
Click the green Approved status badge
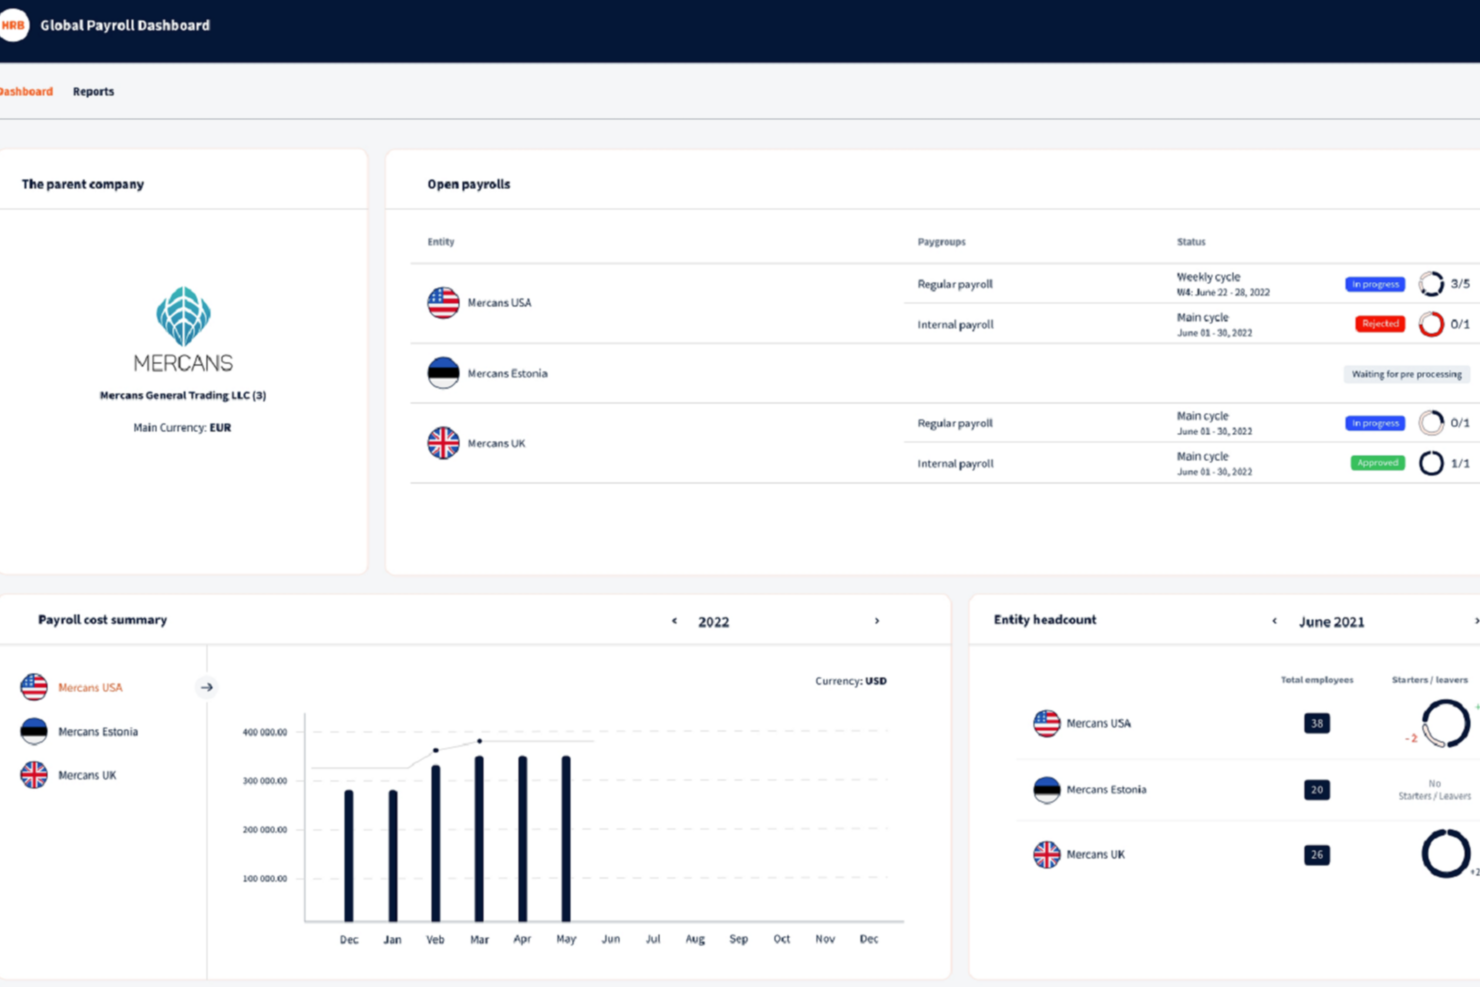click(1377, 463)
